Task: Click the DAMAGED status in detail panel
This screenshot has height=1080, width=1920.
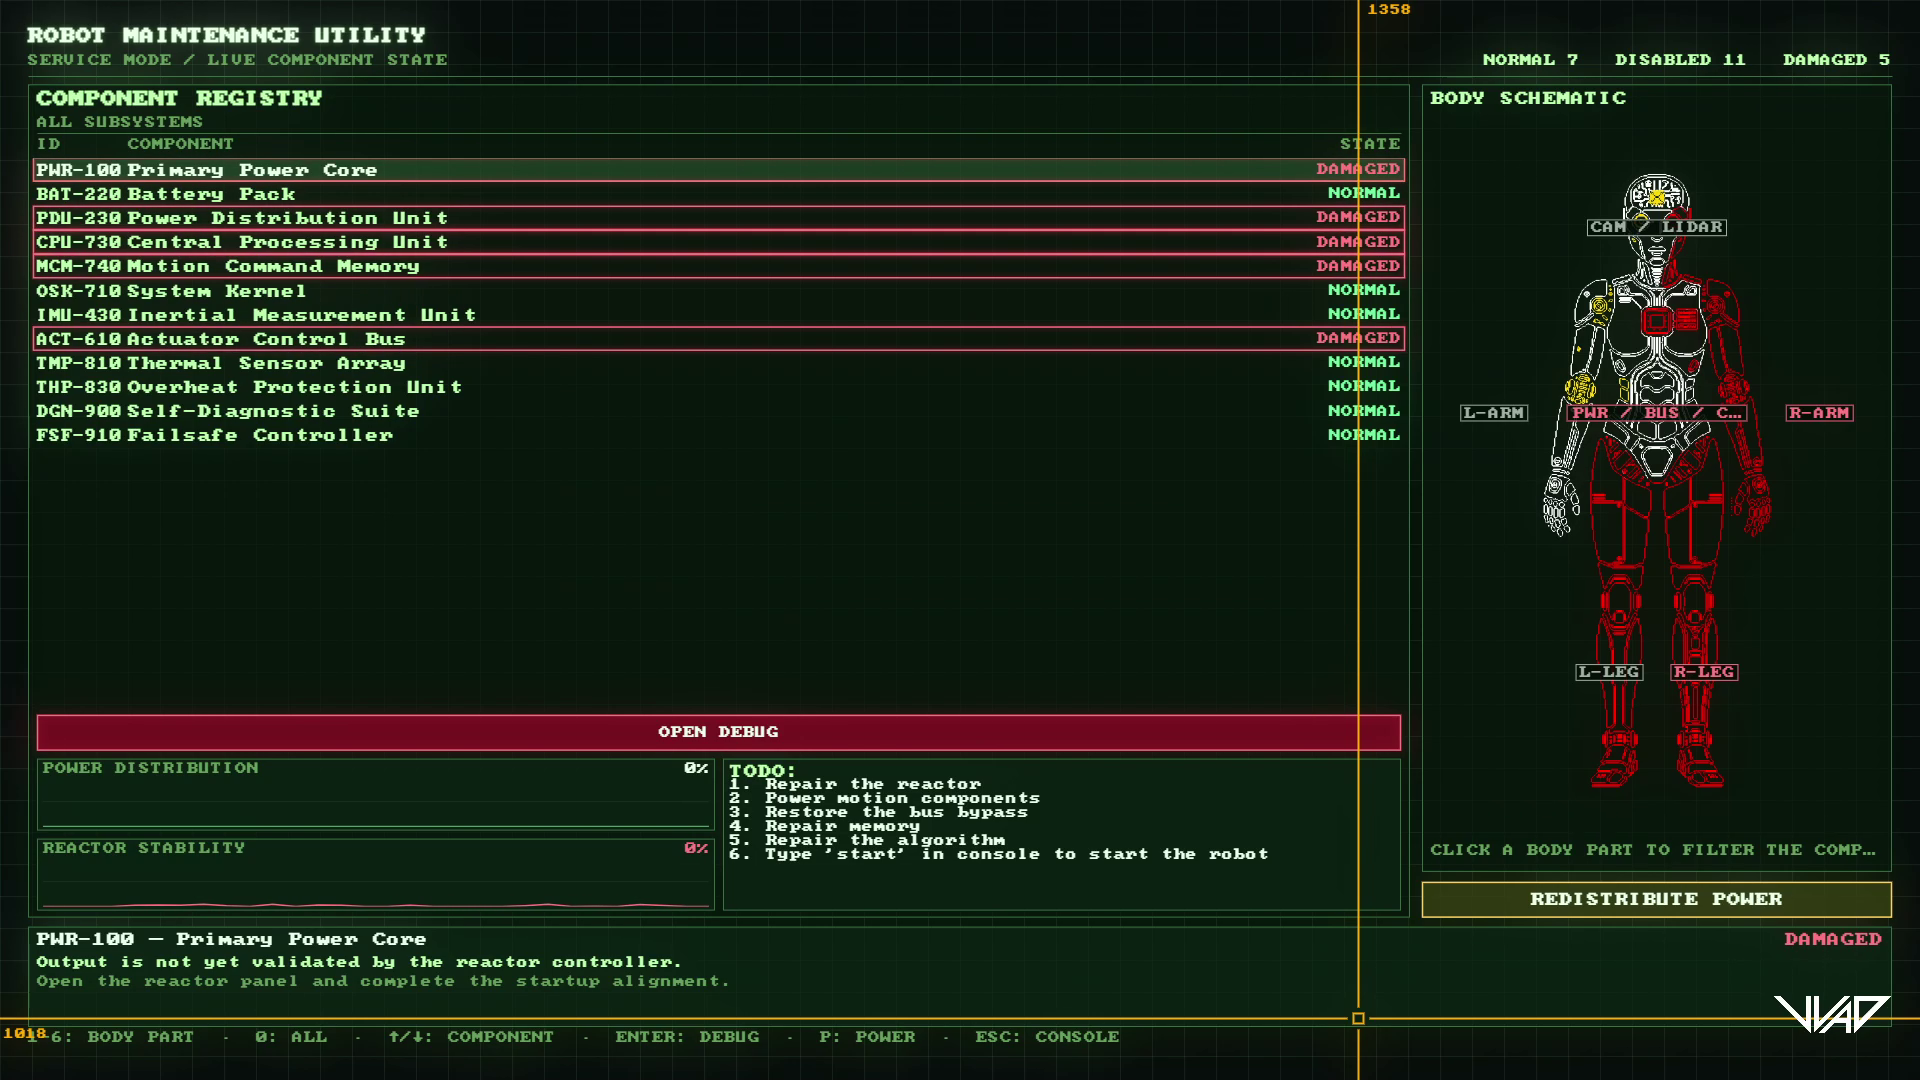Action: point(1833,939)
